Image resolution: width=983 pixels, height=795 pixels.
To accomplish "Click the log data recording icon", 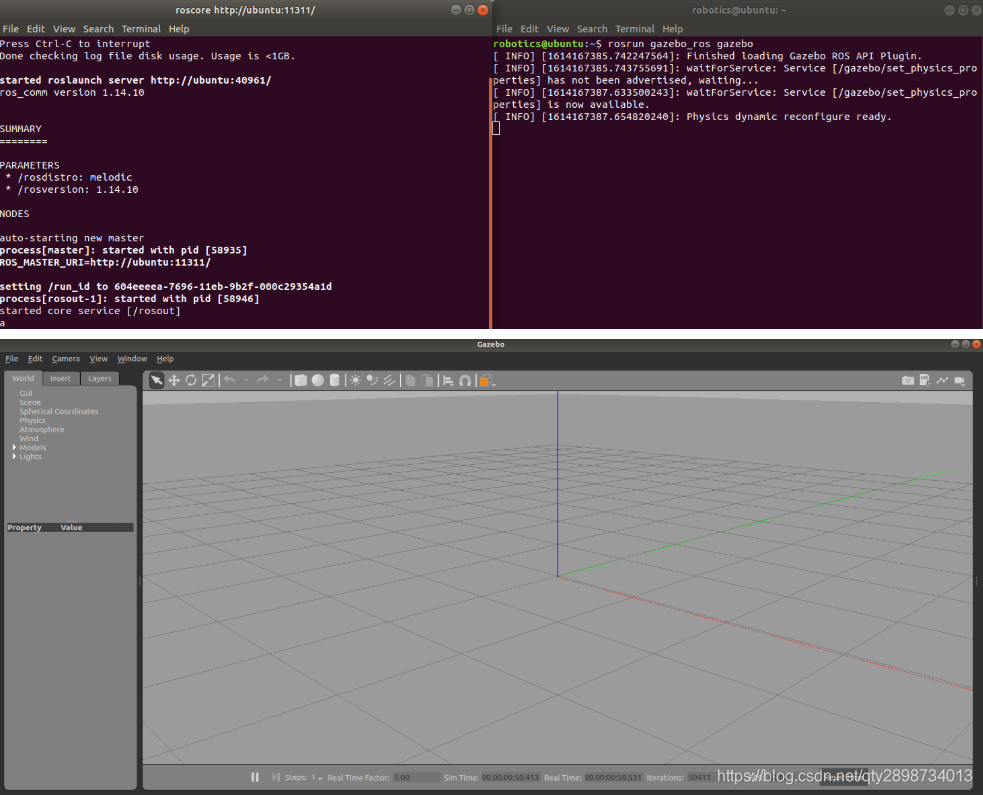I will point(925,380).
